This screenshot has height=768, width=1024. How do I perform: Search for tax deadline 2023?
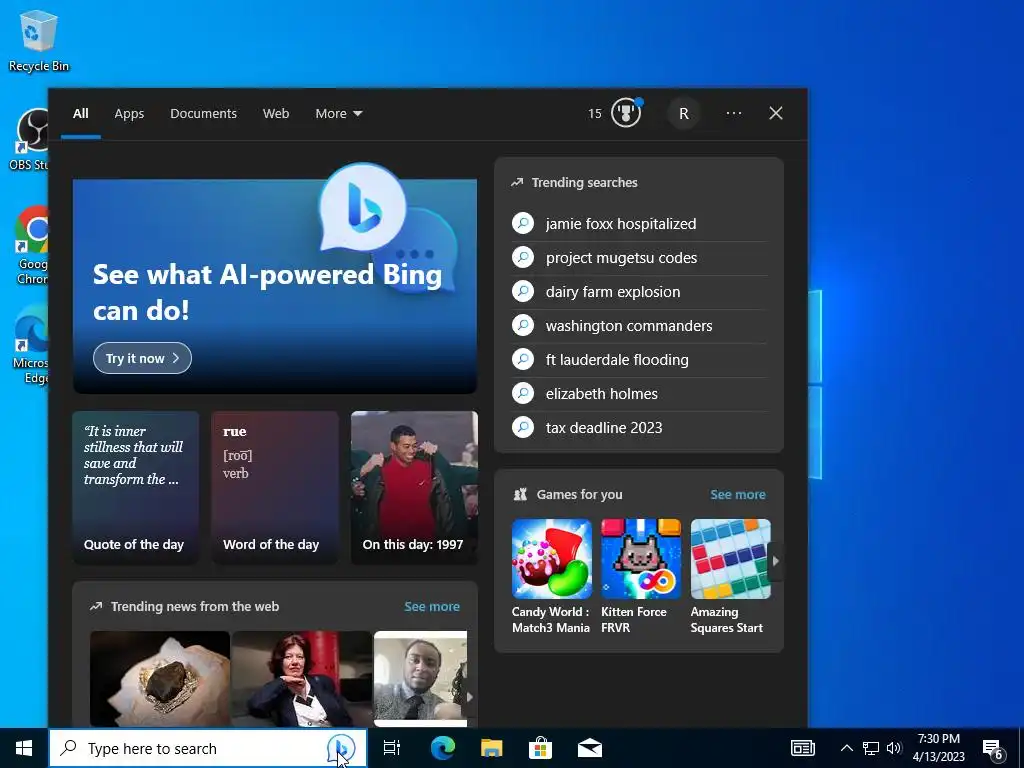[604, 427]
